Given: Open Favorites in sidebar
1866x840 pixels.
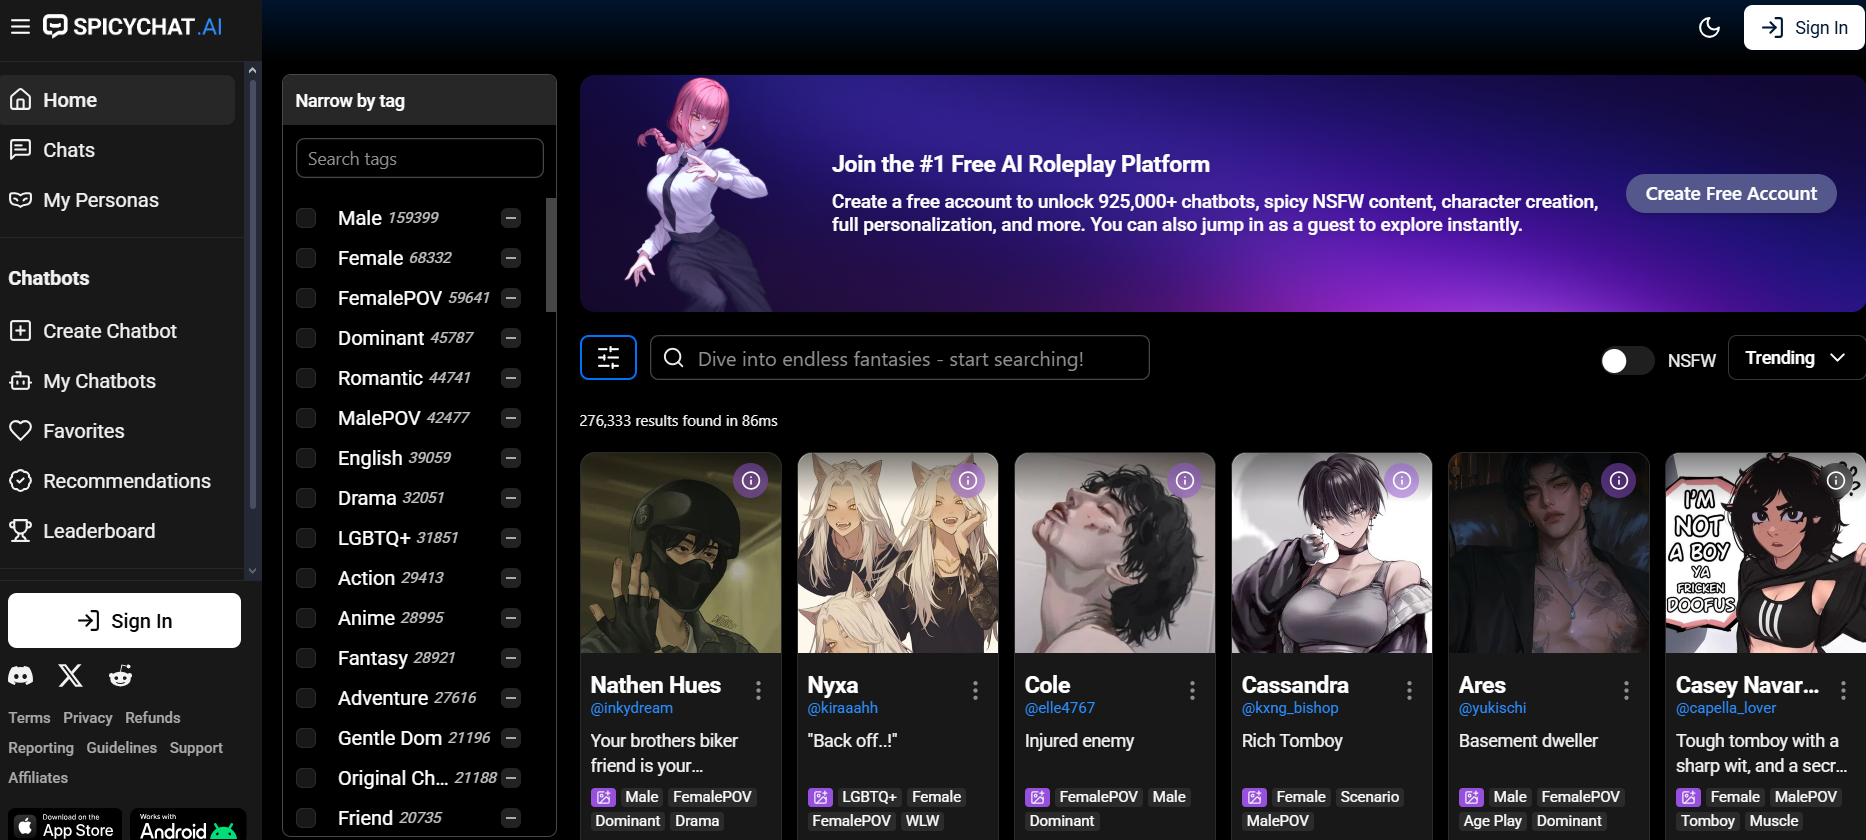Looking at the screenshot, I should click(x=118, y=431).
